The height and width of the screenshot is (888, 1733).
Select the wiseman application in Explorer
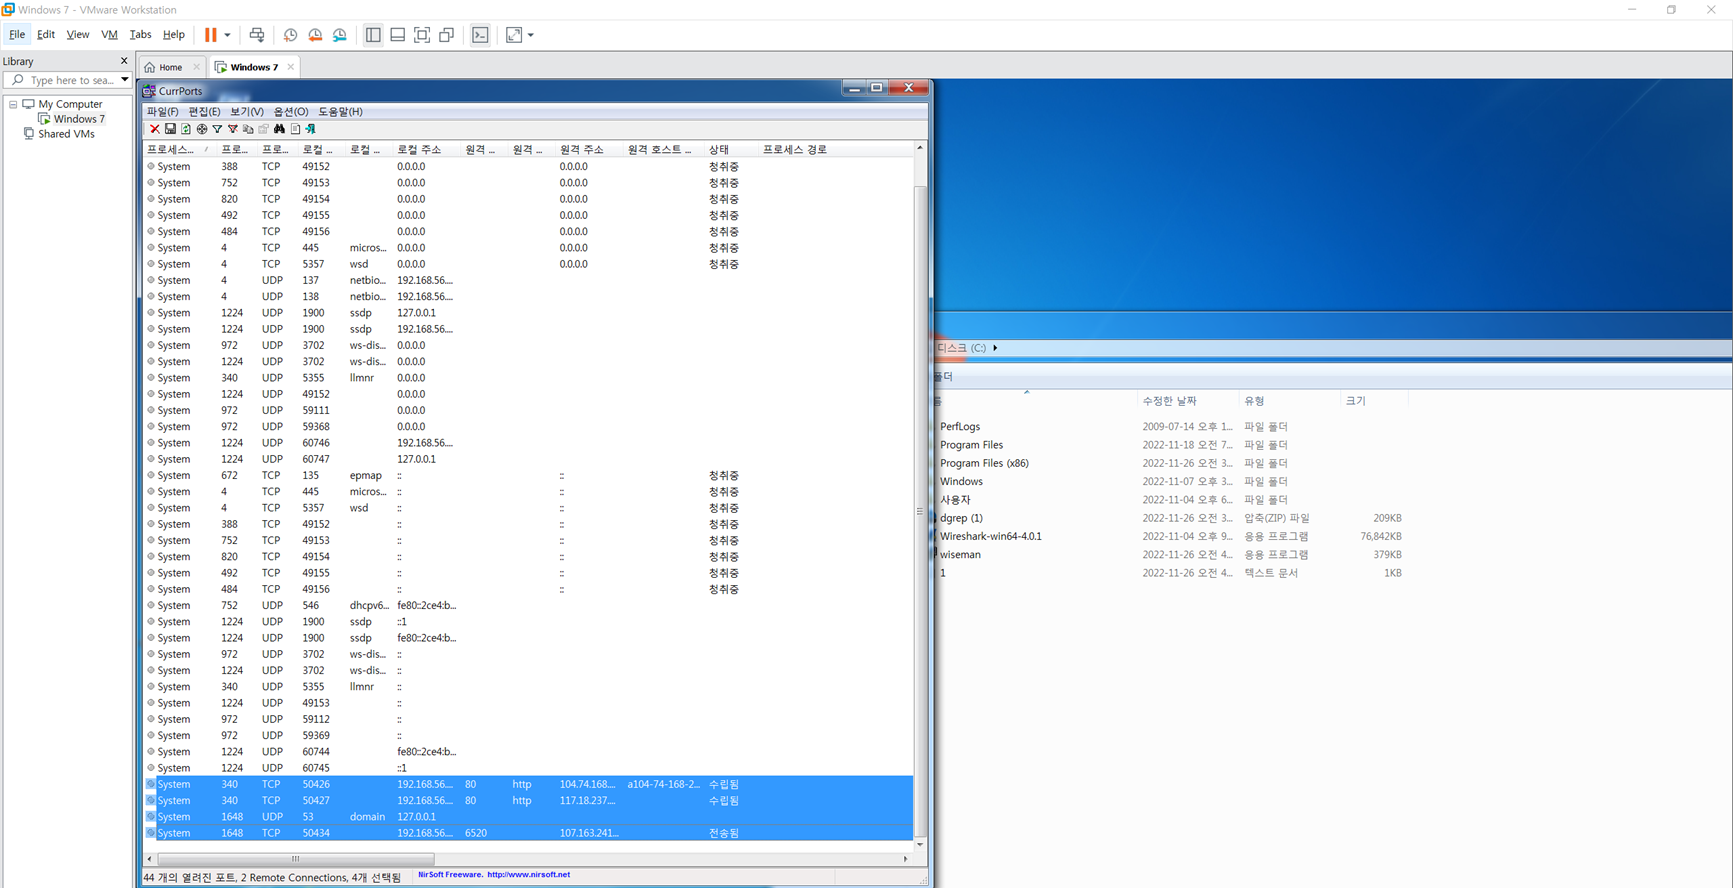(960, 555)
